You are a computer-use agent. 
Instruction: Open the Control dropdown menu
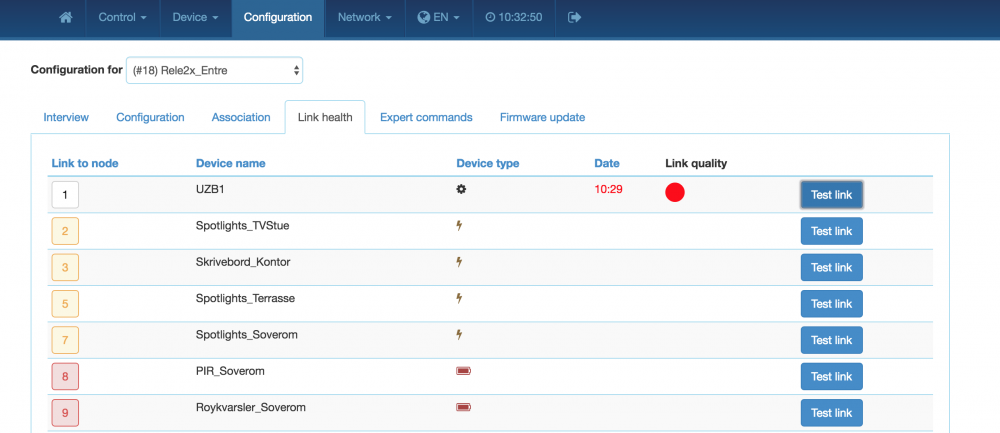coord(123,17)
